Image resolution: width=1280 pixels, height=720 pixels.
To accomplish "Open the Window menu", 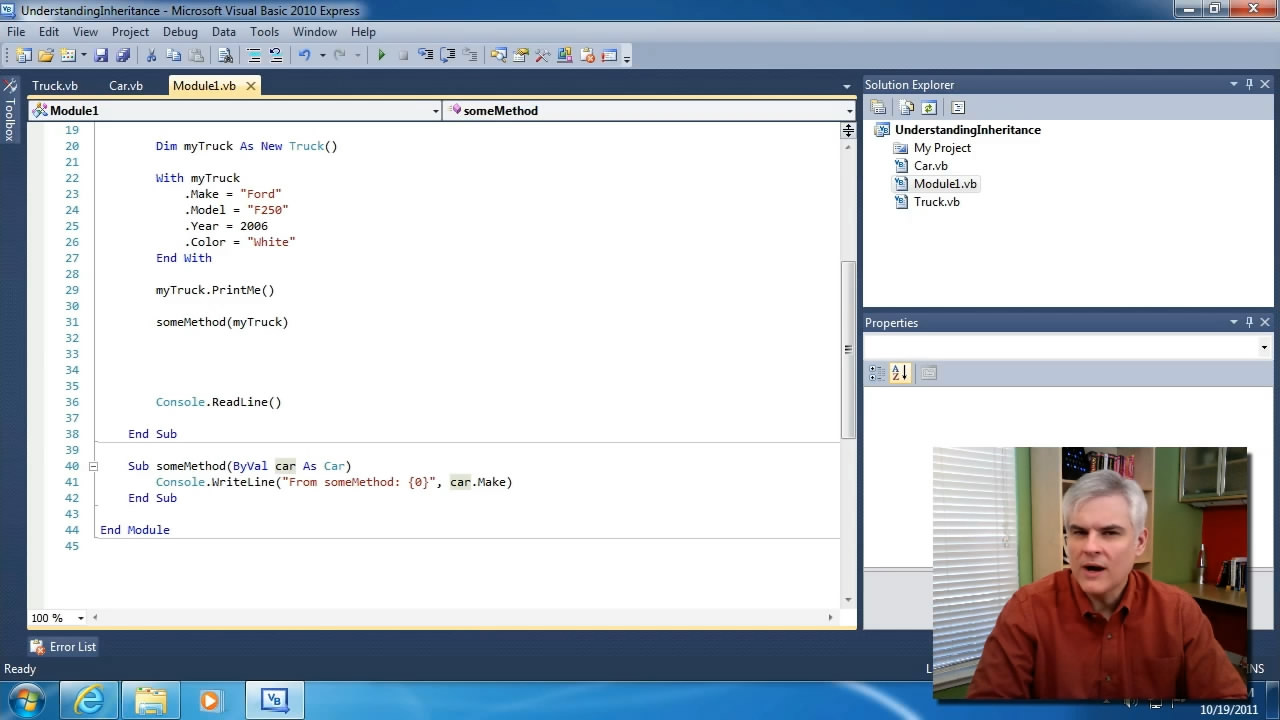I will pyautogui.click(x=315, y=32).
